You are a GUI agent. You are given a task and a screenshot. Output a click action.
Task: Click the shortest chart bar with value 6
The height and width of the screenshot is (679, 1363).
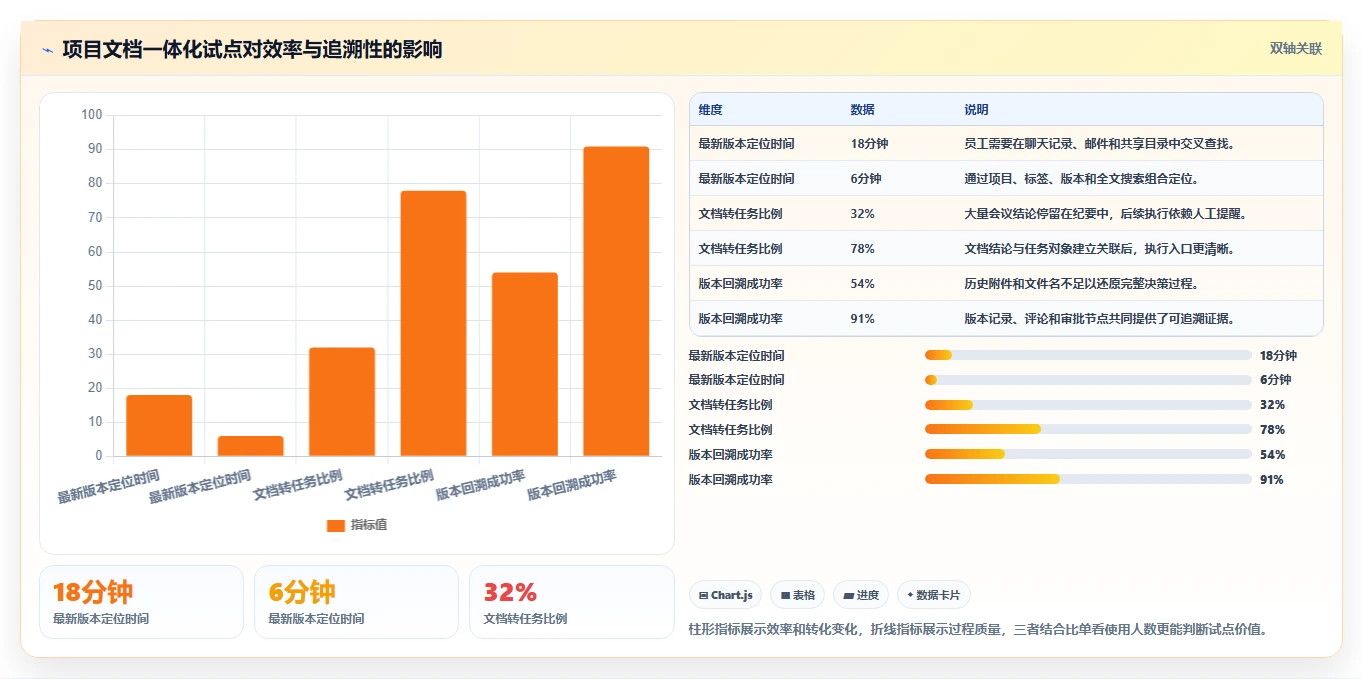(x=250, y=446)
